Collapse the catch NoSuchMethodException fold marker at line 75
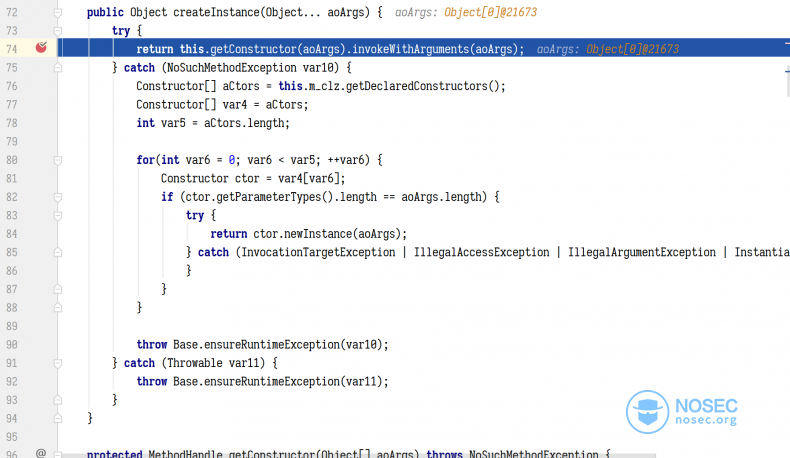790x458 pixels. point(58,68)
